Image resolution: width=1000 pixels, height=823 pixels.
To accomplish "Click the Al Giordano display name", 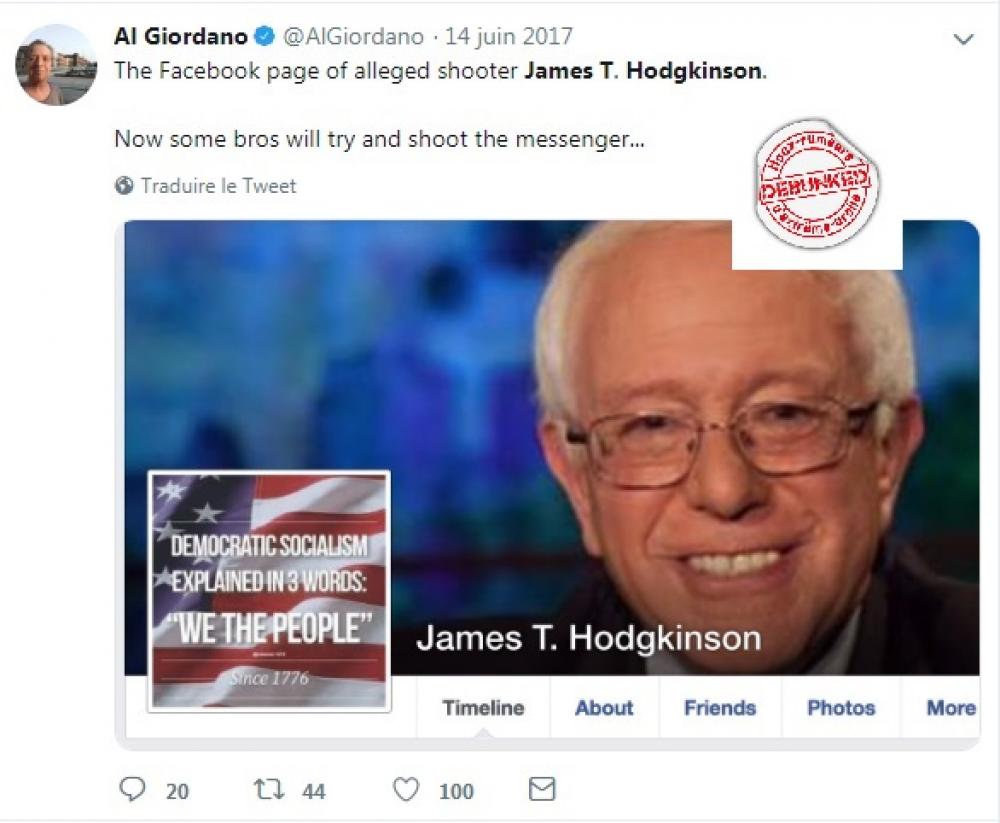I will [180, 36].
